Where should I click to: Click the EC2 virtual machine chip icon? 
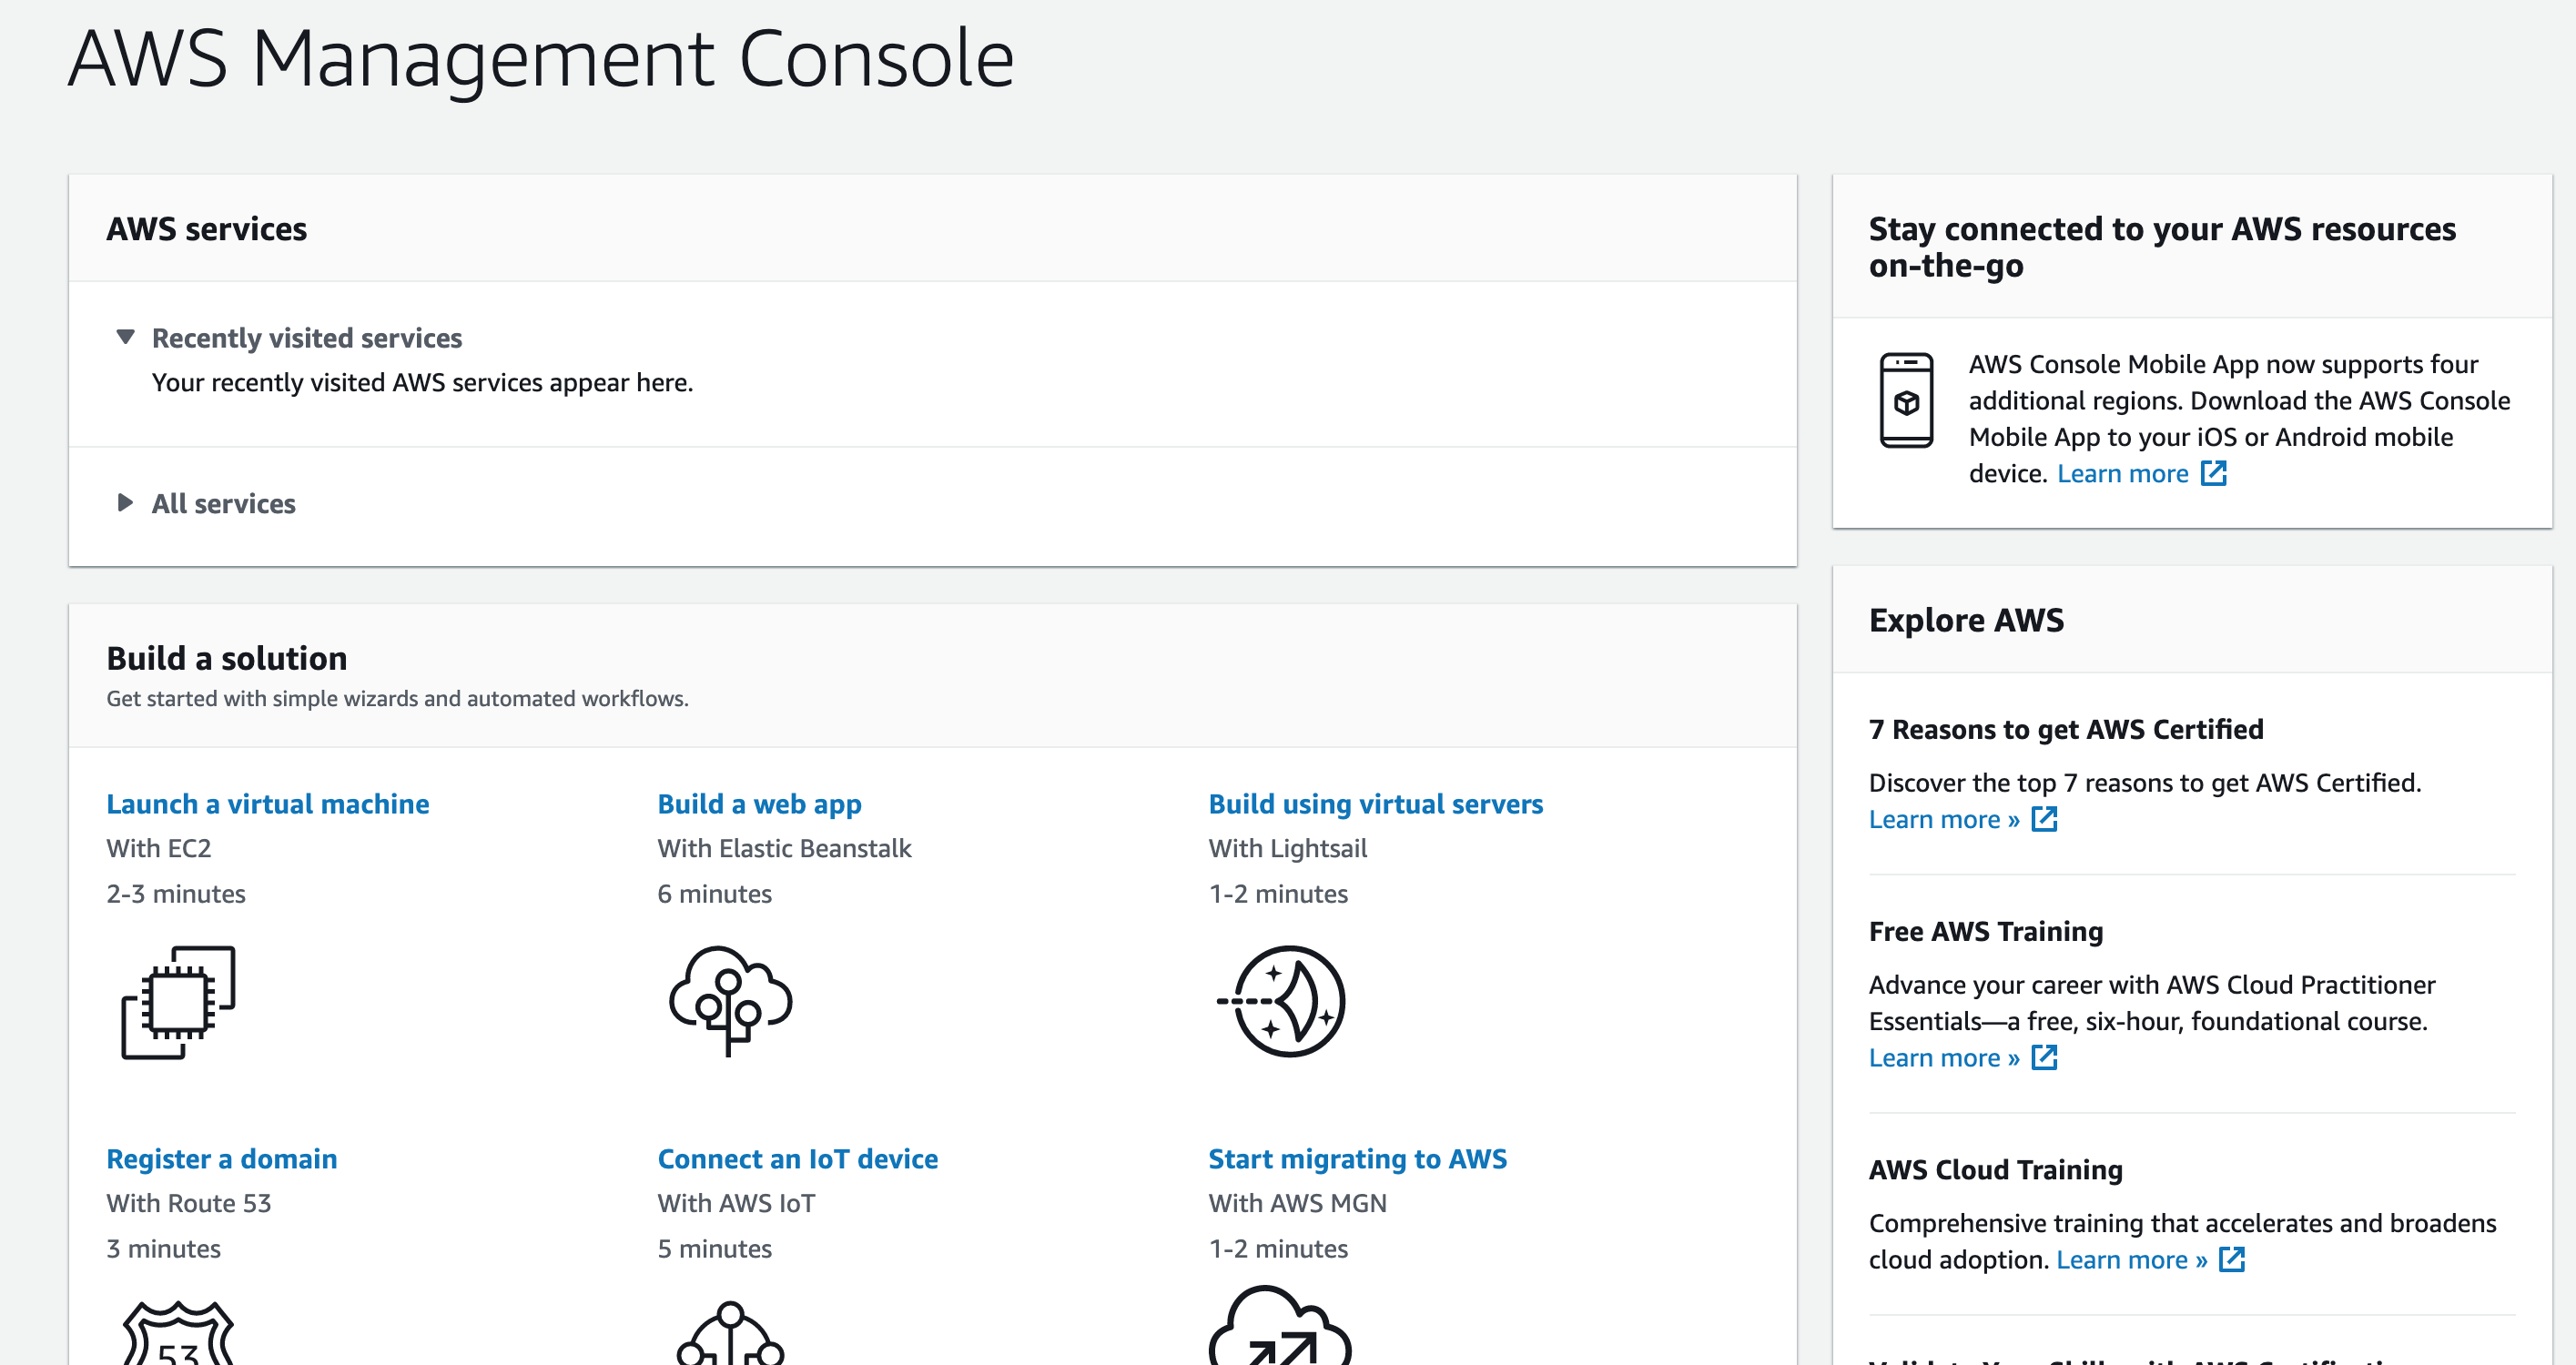(178, 1002)
